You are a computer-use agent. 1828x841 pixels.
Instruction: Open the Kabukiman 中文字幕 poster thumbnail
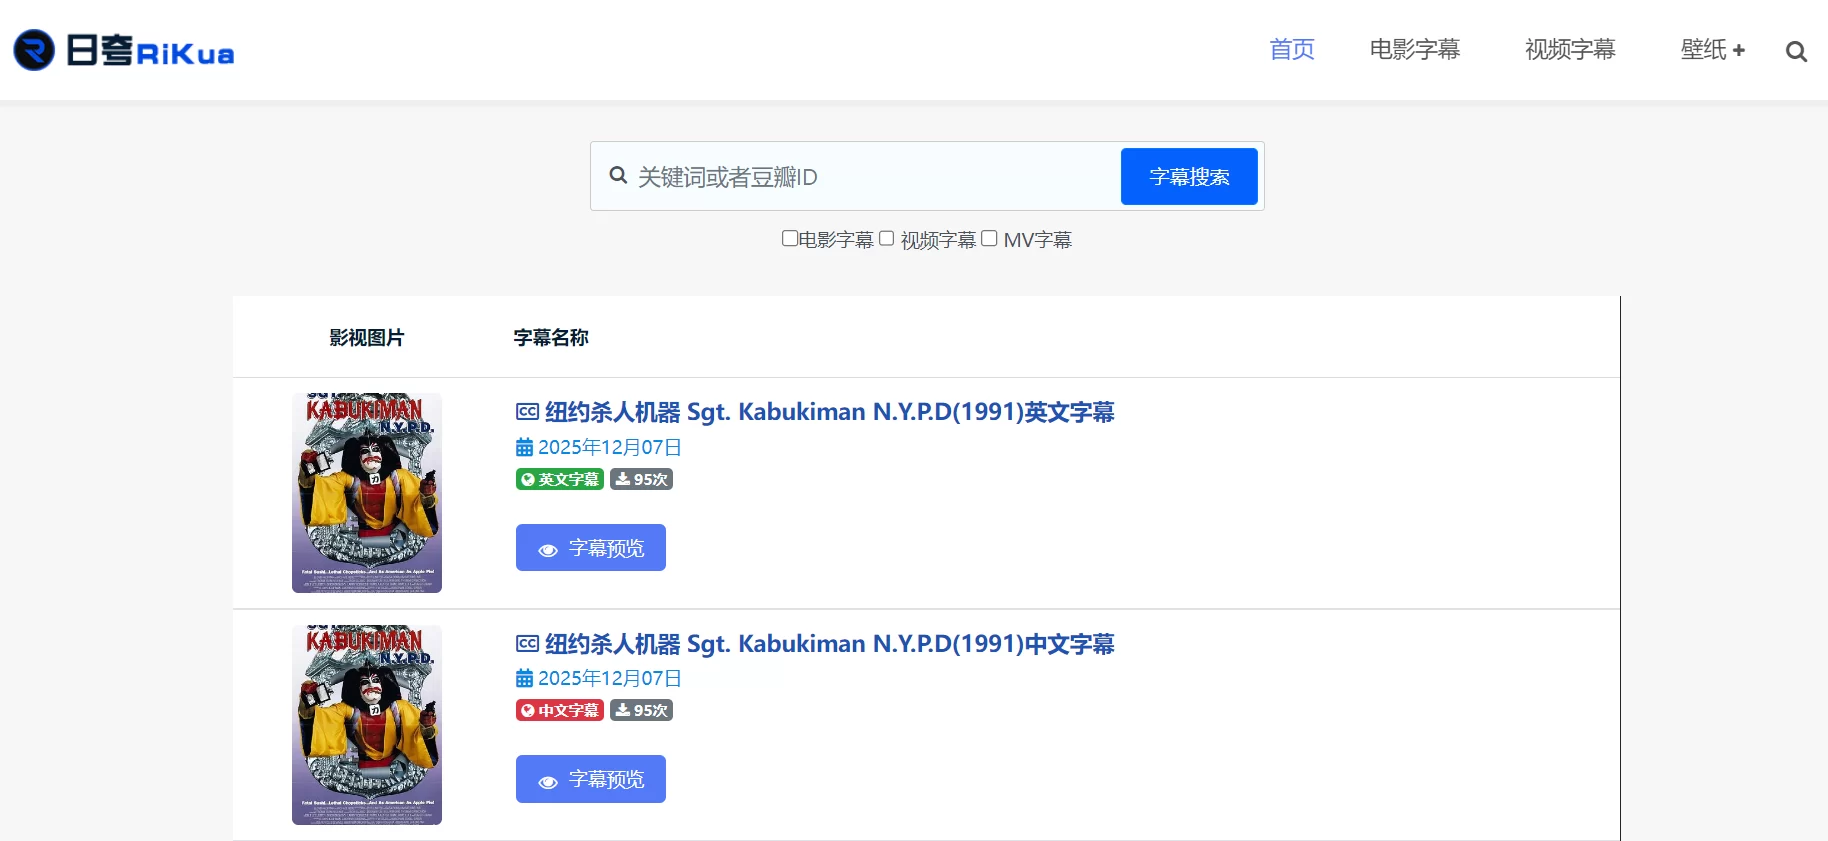point(367,725)
